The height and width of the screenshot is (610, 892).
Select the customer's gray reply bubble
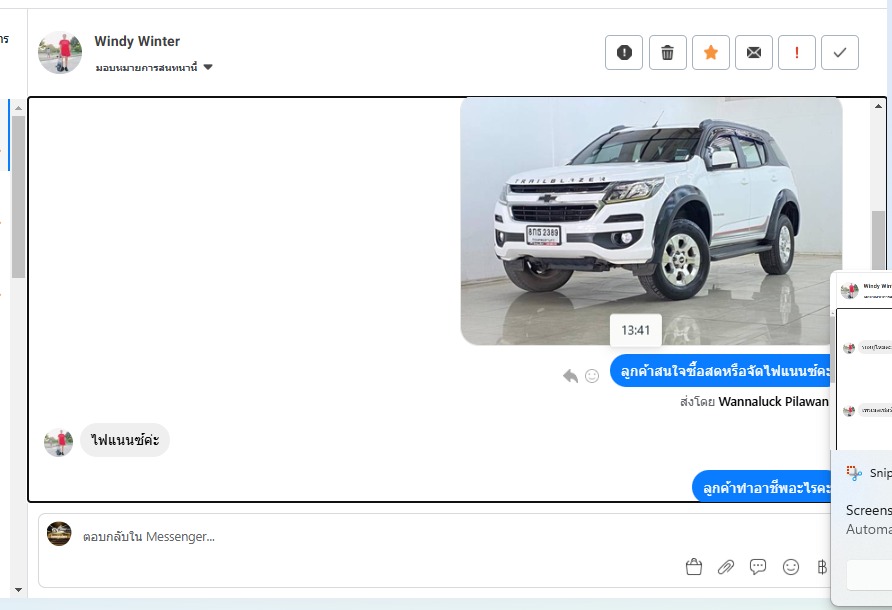pos(125,440)
